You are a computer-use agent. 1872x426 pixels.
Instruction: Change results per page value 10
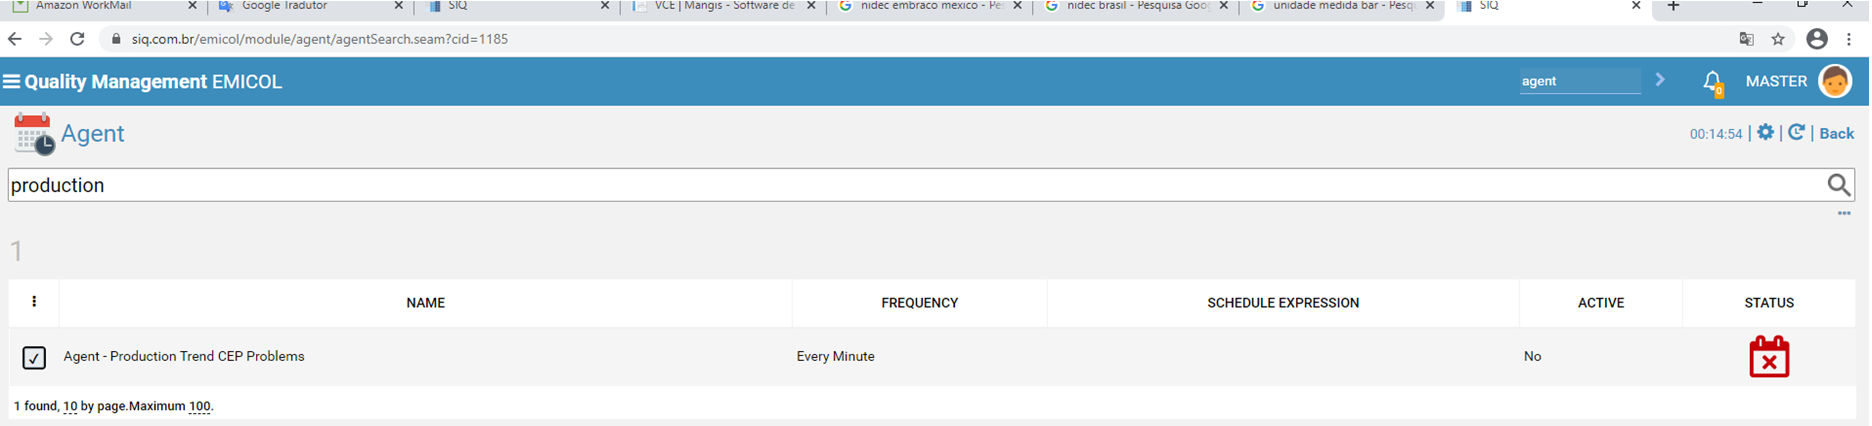(x=70, y=406)
